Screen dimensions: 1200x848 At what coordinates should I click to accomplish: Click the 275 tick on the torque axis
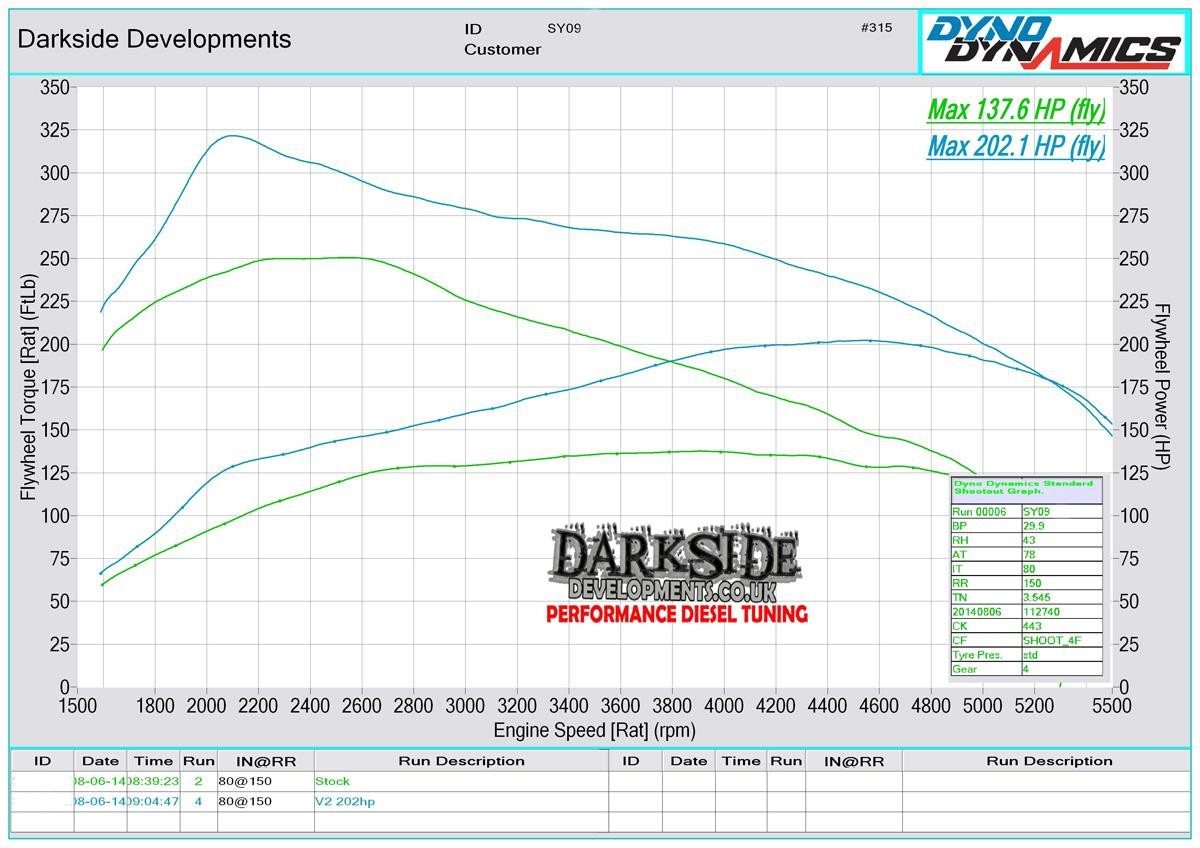pos(54,216)
